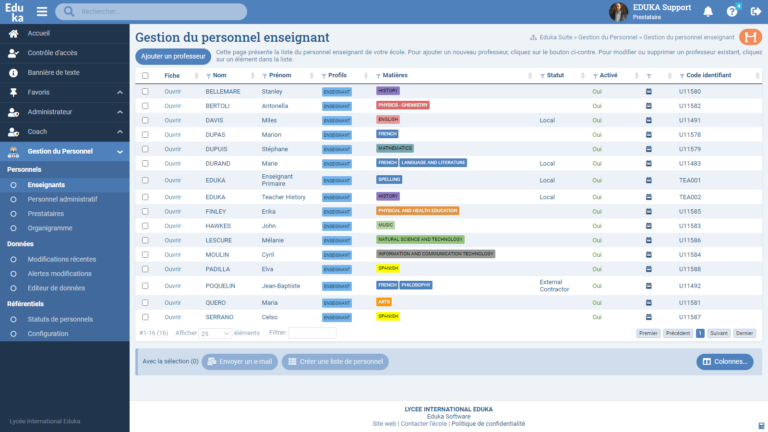Check the SERRANO row checkbox
The height and width of the screenshot is (432, 768).
point(145,317)
